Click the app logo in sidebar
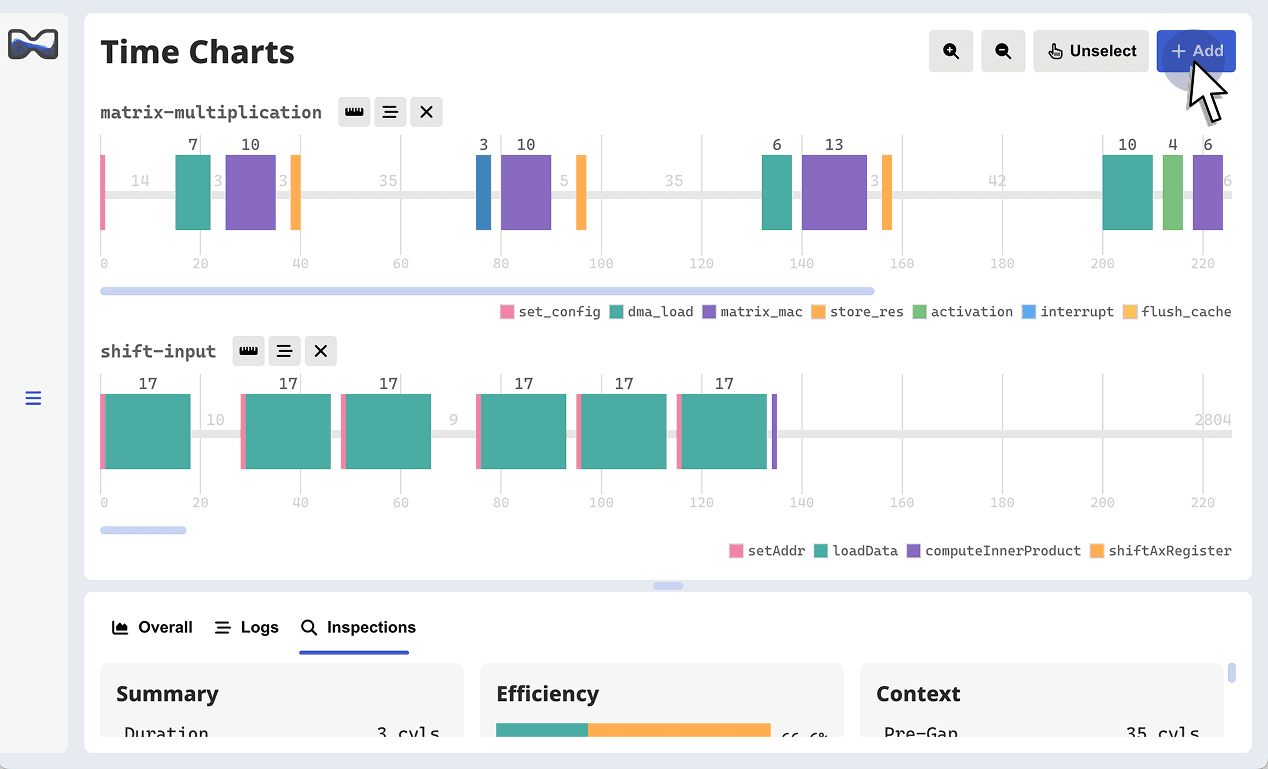 pyautogui.click(x=33, y=44)
